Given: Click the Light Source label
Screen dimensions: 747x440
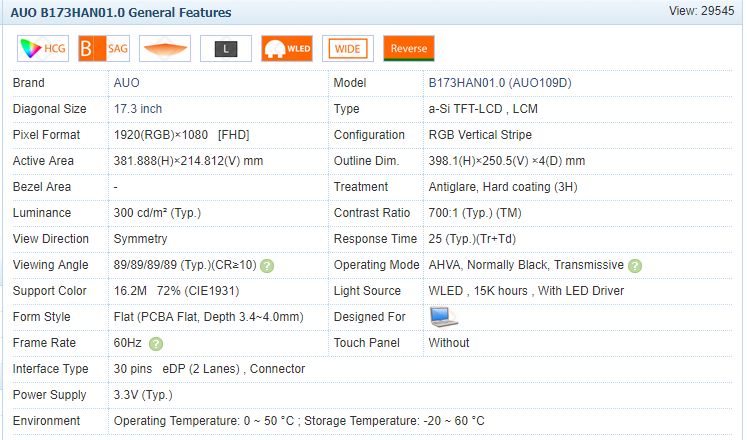Looking at the screenshot, I should coord(367,291).
